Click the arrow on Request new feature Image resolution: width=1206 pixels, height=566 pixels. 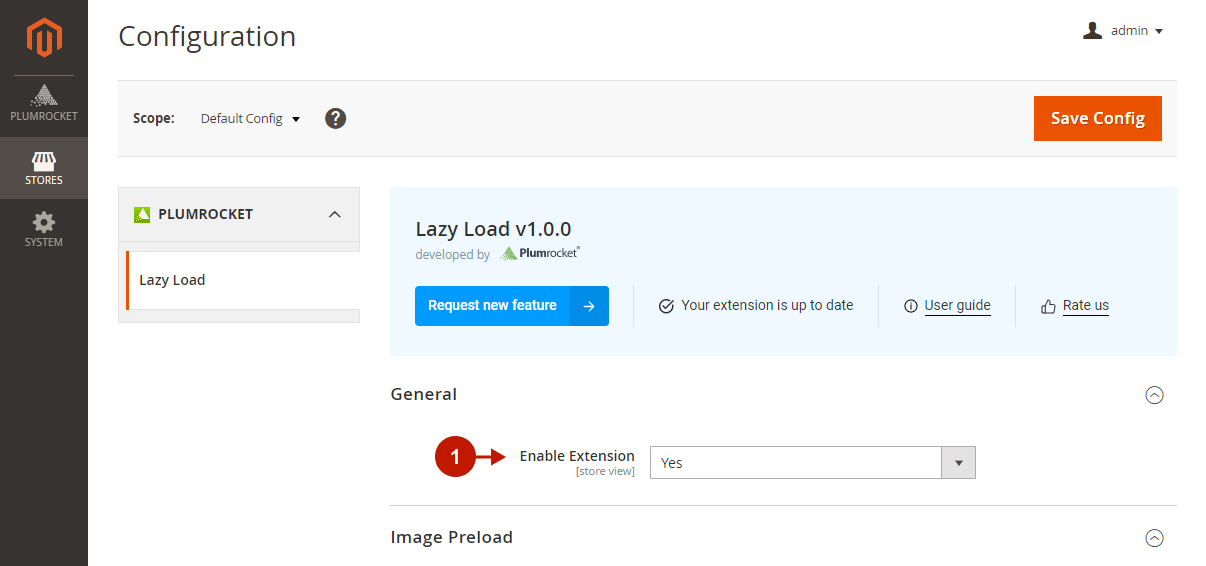(x=589, y=306)
